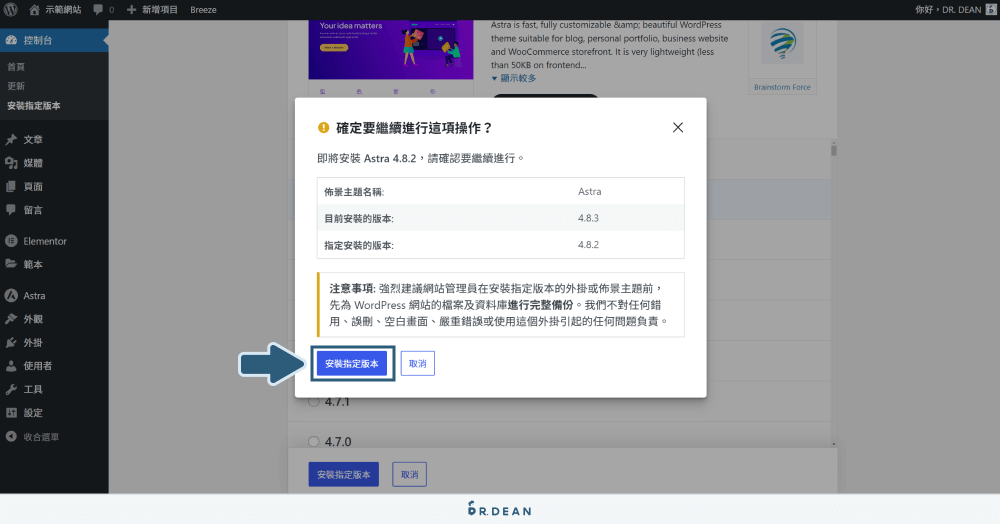The height and width of the screenshot is (524, 1000).
Task: Click the 新增項目 plus icon
Action: coord(131,10)
